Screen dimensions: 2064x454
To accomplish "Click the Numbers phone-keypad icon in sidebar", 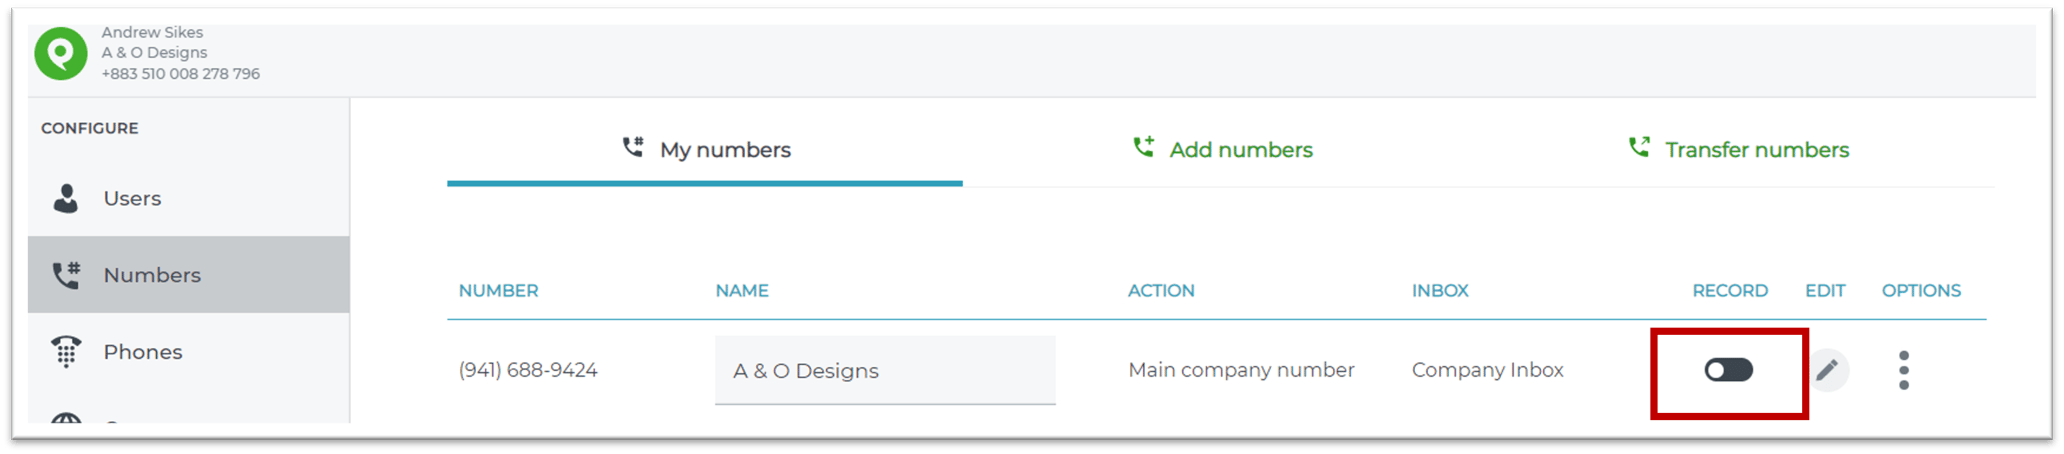I will pos(66,275).
